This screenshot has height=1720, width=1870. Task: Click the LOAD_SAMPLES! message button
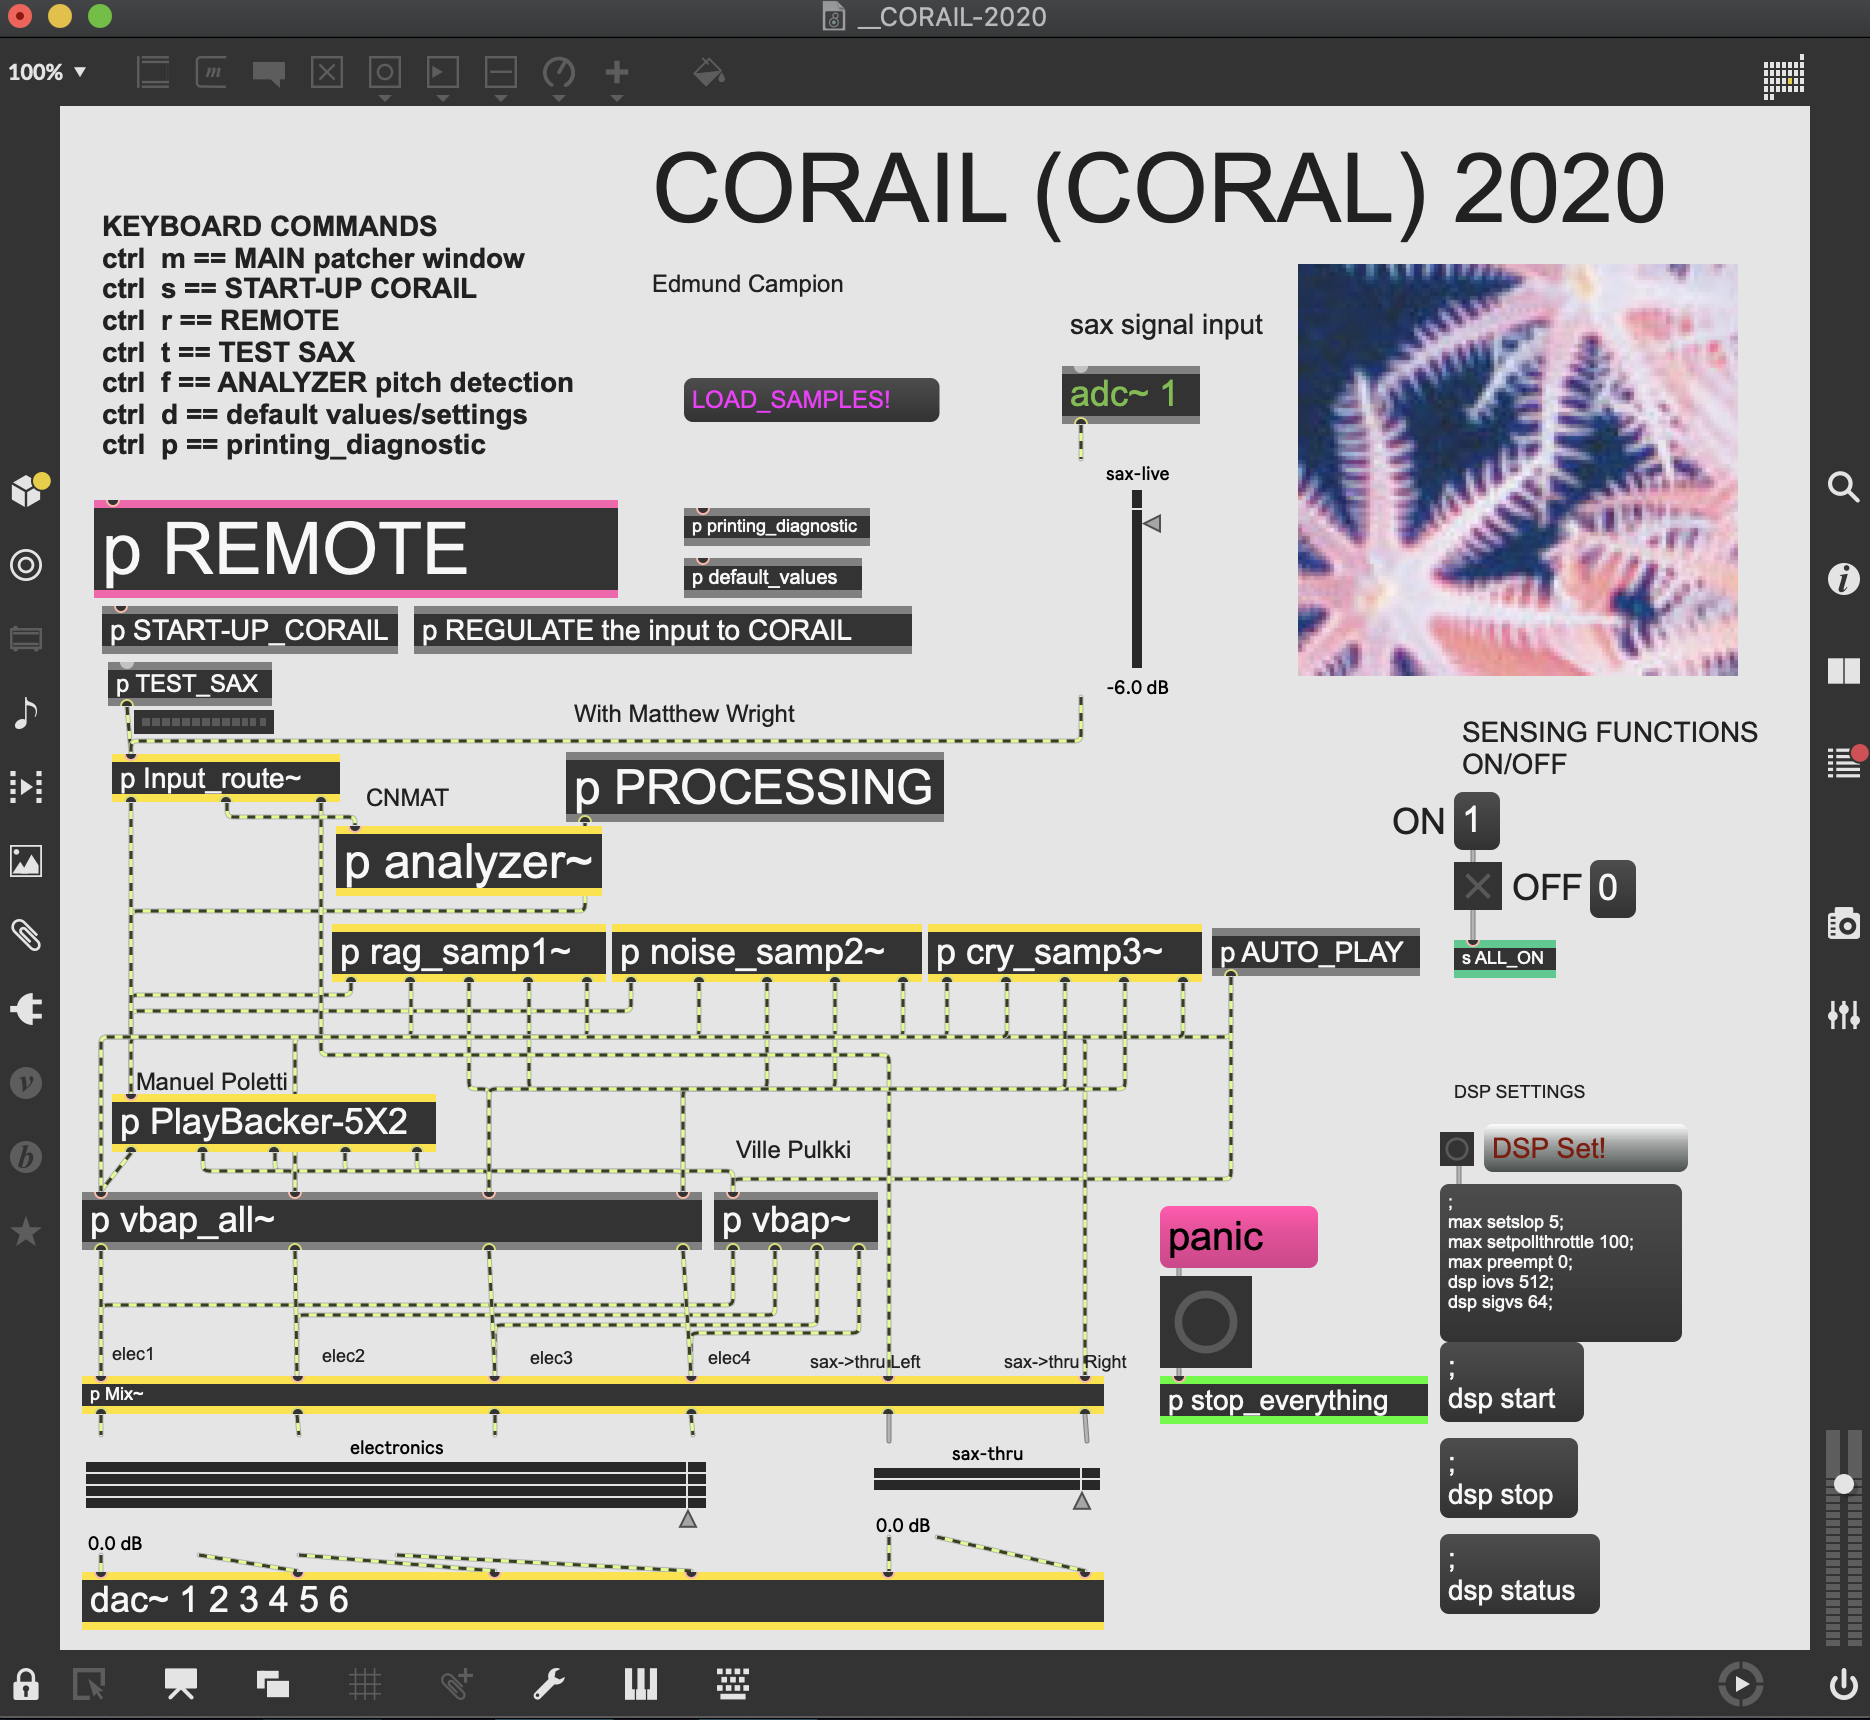coord(810,400)
